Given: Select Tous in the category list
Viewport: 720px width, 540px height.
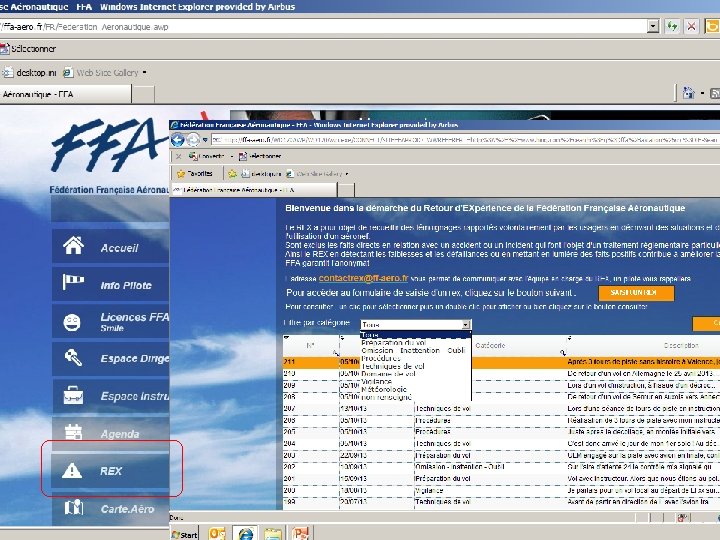Looking at the screenshot, I should pyautogui.click(x=416, y=335).
